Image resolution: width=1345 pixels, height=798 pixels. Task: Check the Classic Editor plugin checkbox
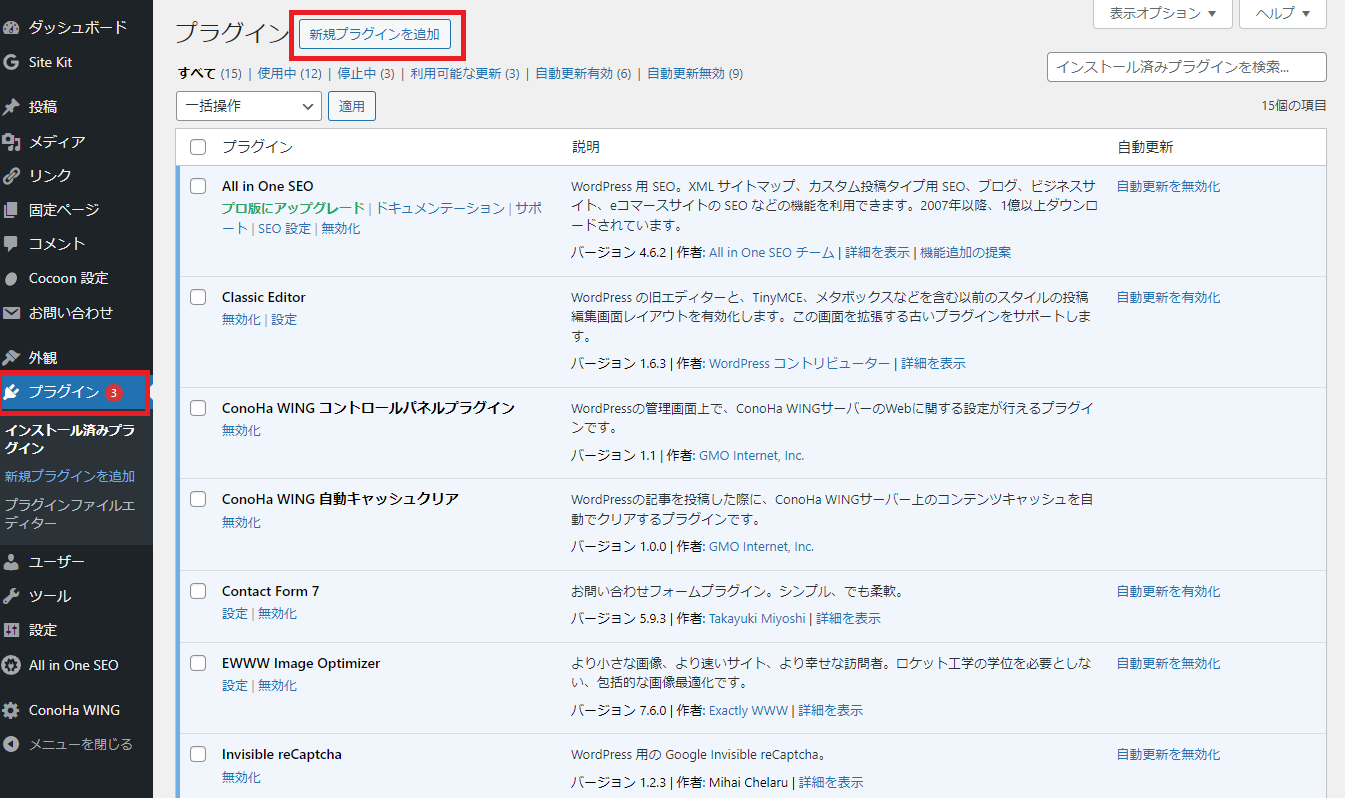(x=198, y=297)
